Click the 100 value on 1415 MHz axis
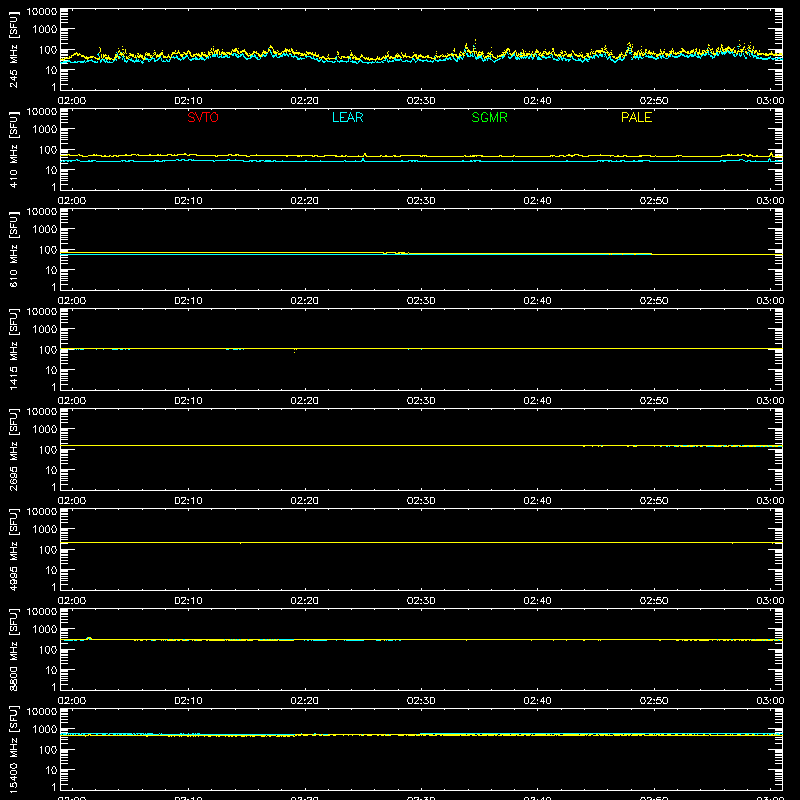 click(48, 350)
